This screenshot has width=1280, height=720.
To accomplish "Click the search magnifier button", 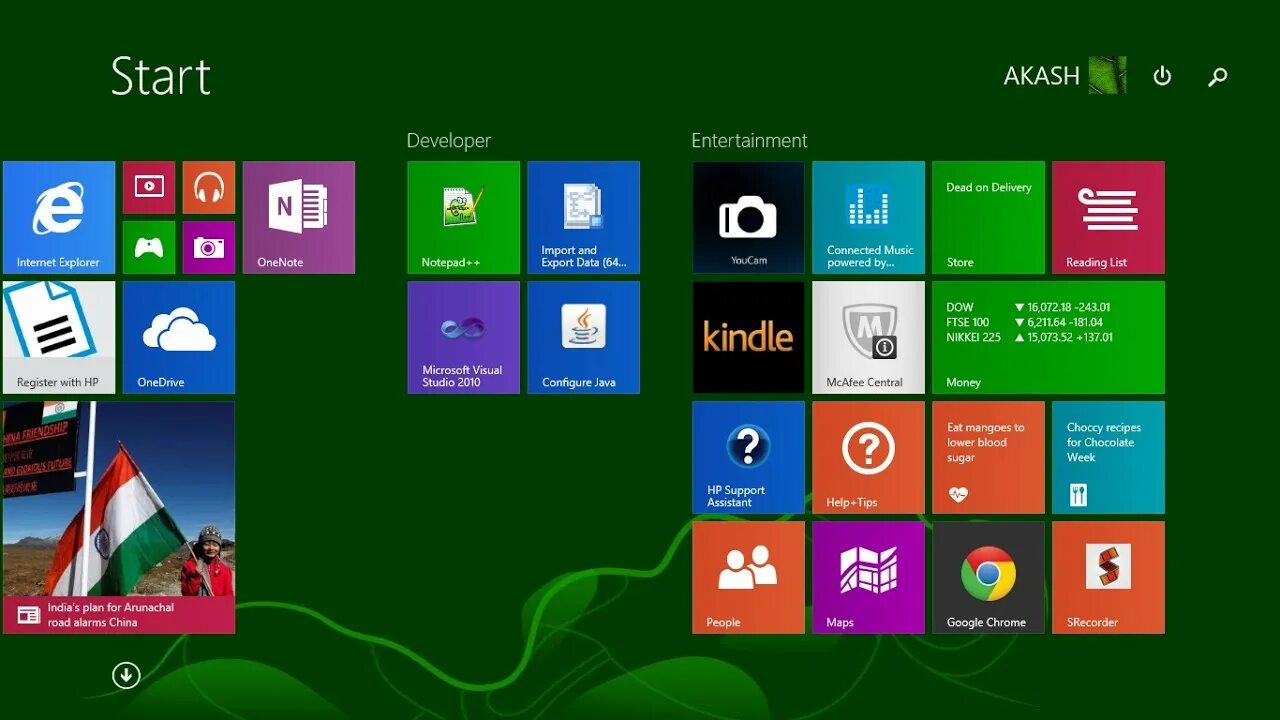I will coord(1217,76).
